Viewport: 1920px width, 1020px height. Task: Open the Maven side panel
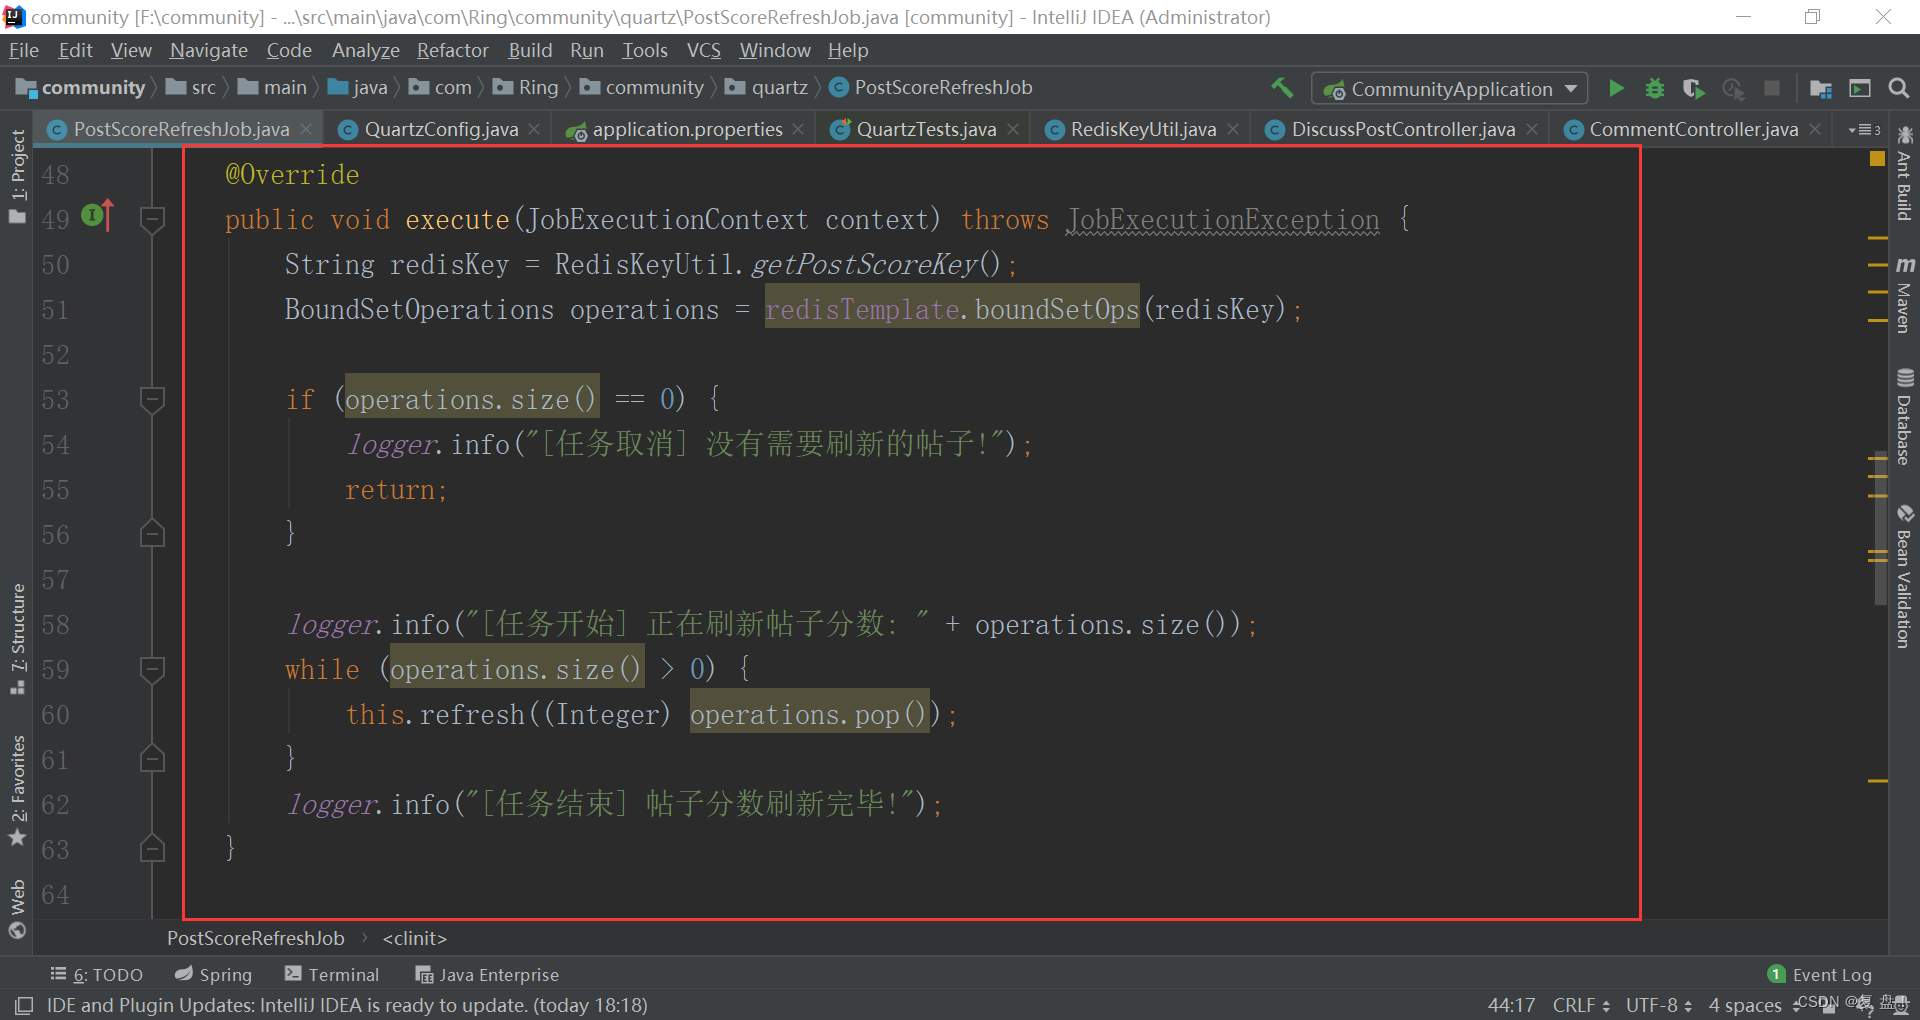coord(1904,293)
